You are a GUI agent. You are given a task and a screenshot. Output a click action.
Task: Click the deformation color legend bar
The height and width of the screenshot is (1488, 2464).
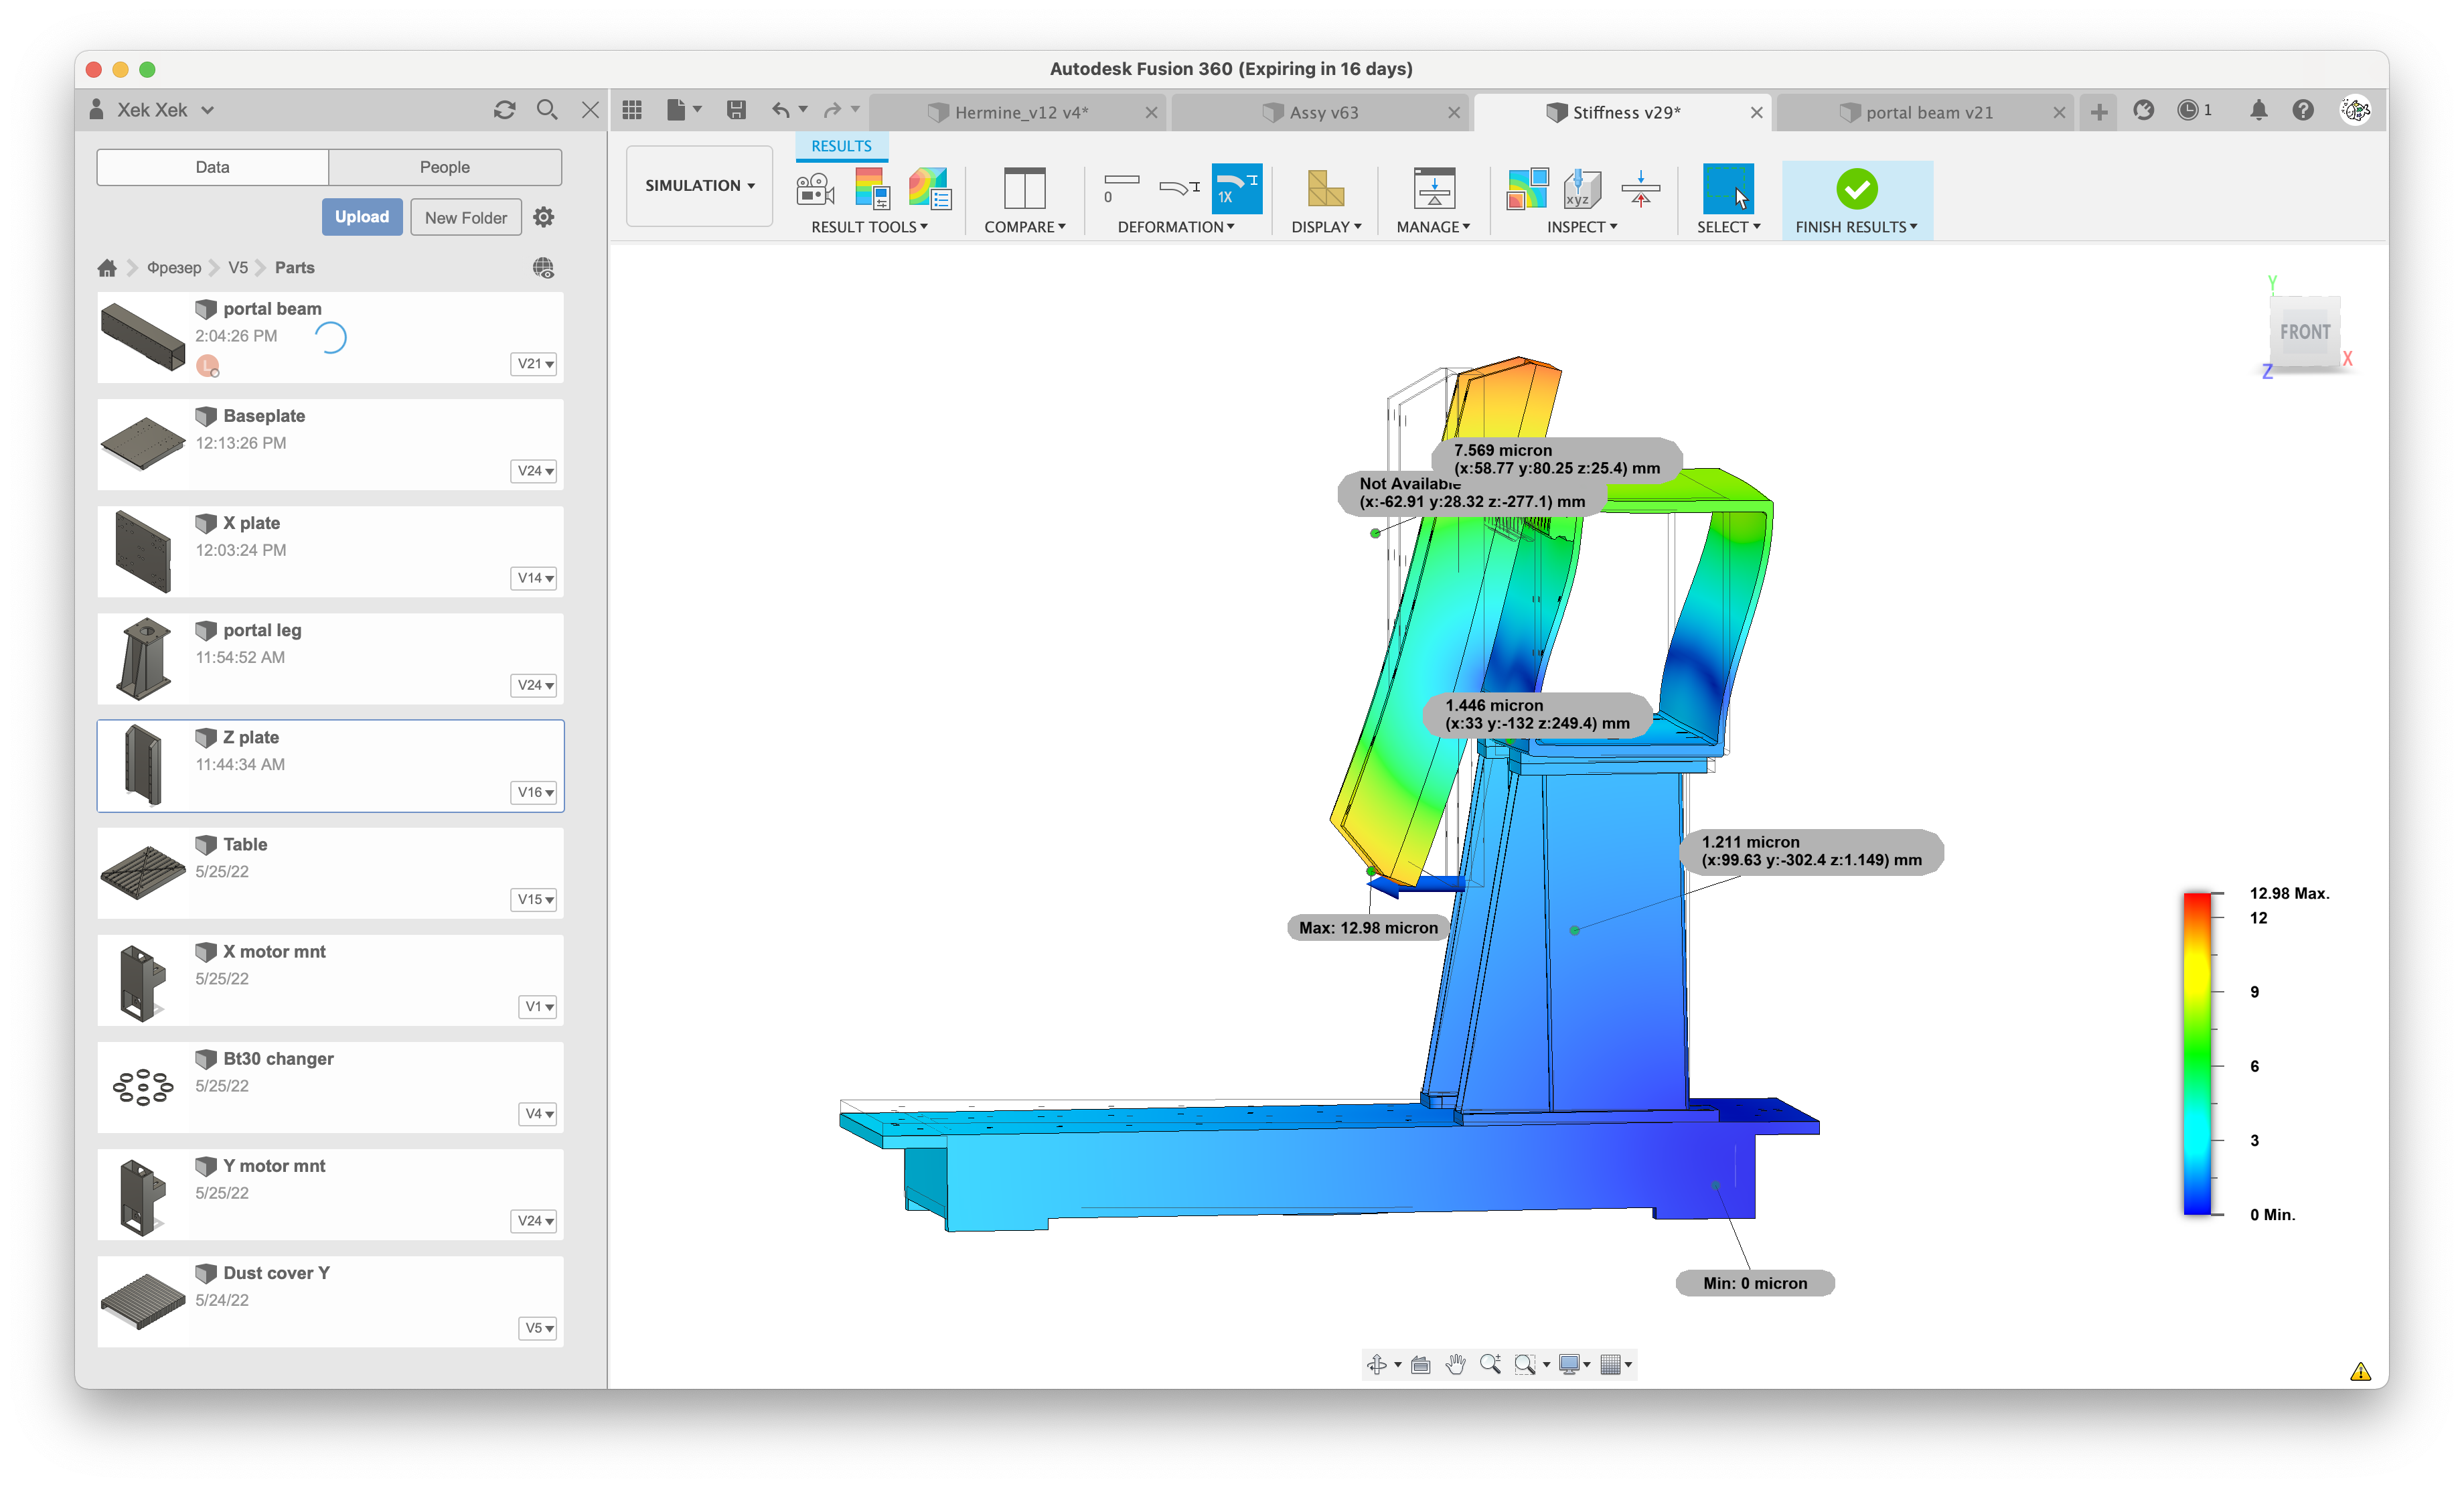(2196, 1054)
